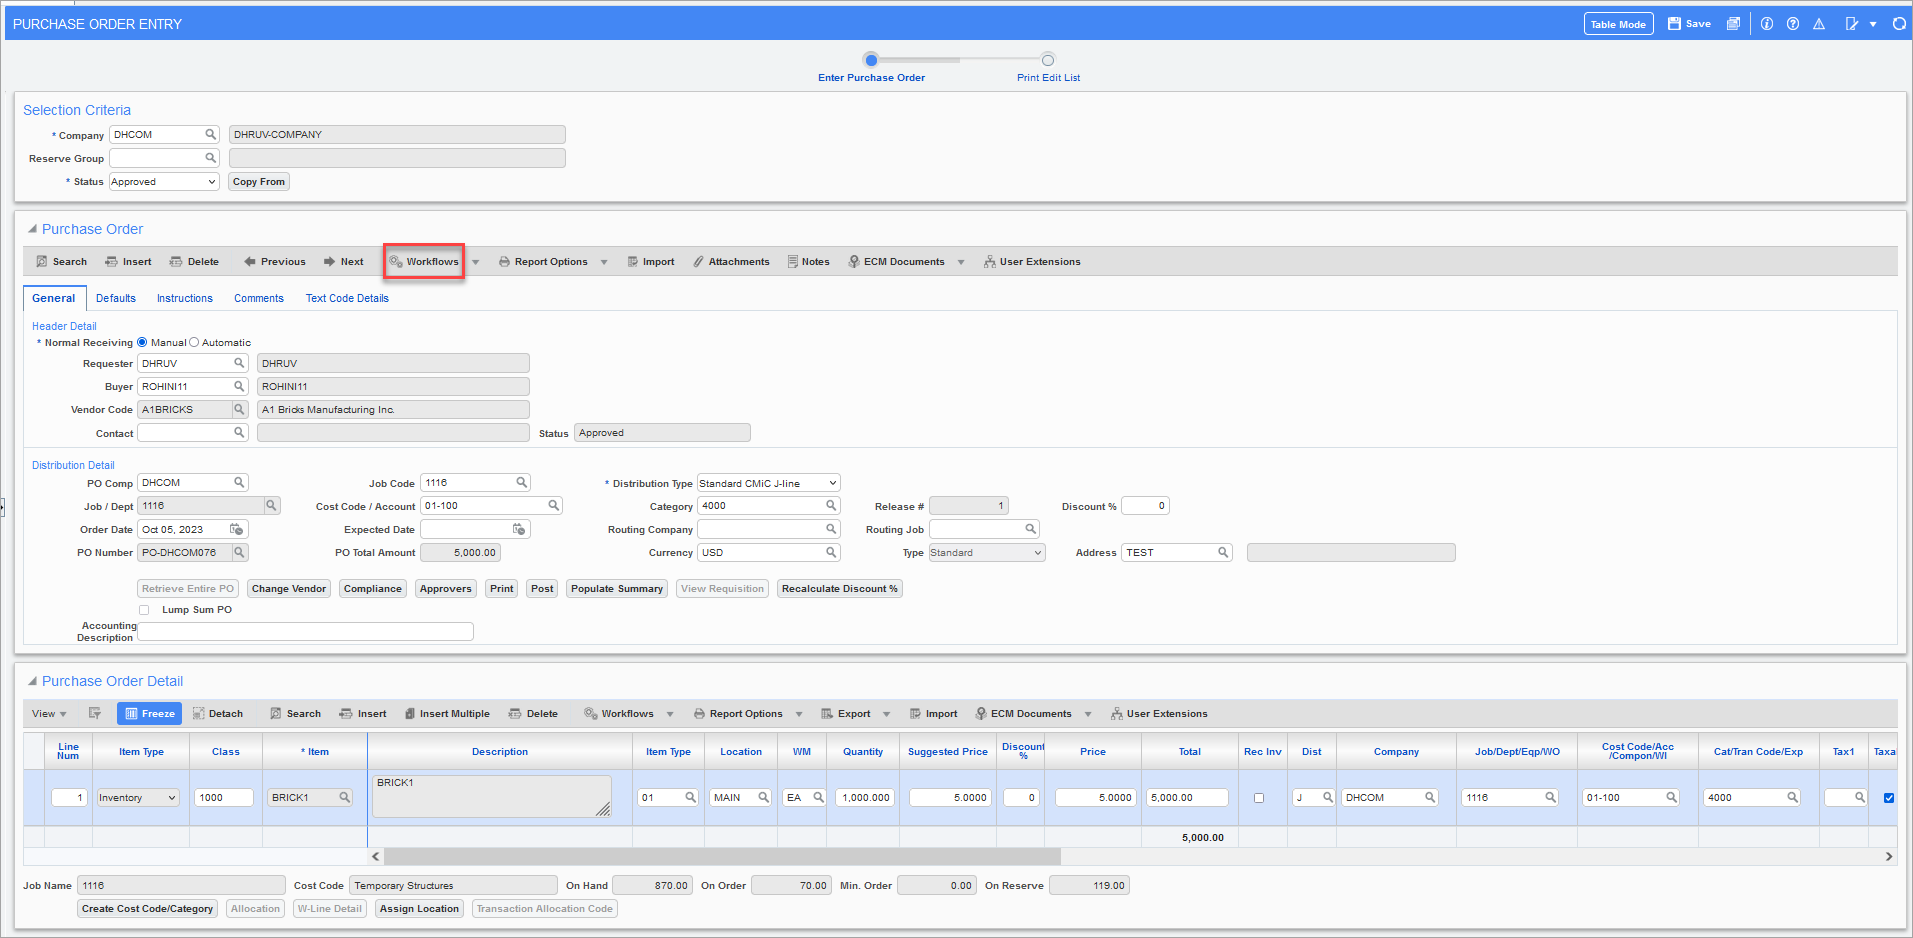
Task: Expand the Distribution Type dropdown
Action: click(768, 482)
